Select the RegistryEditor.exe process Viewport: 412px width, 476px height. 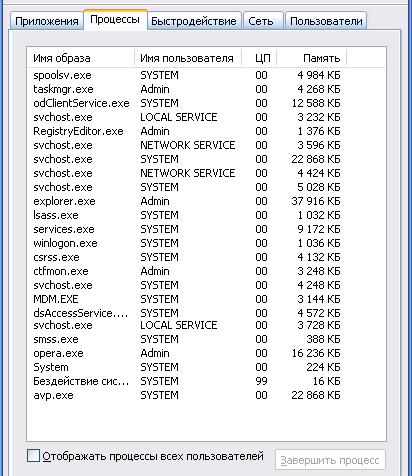tap(187, 131)
